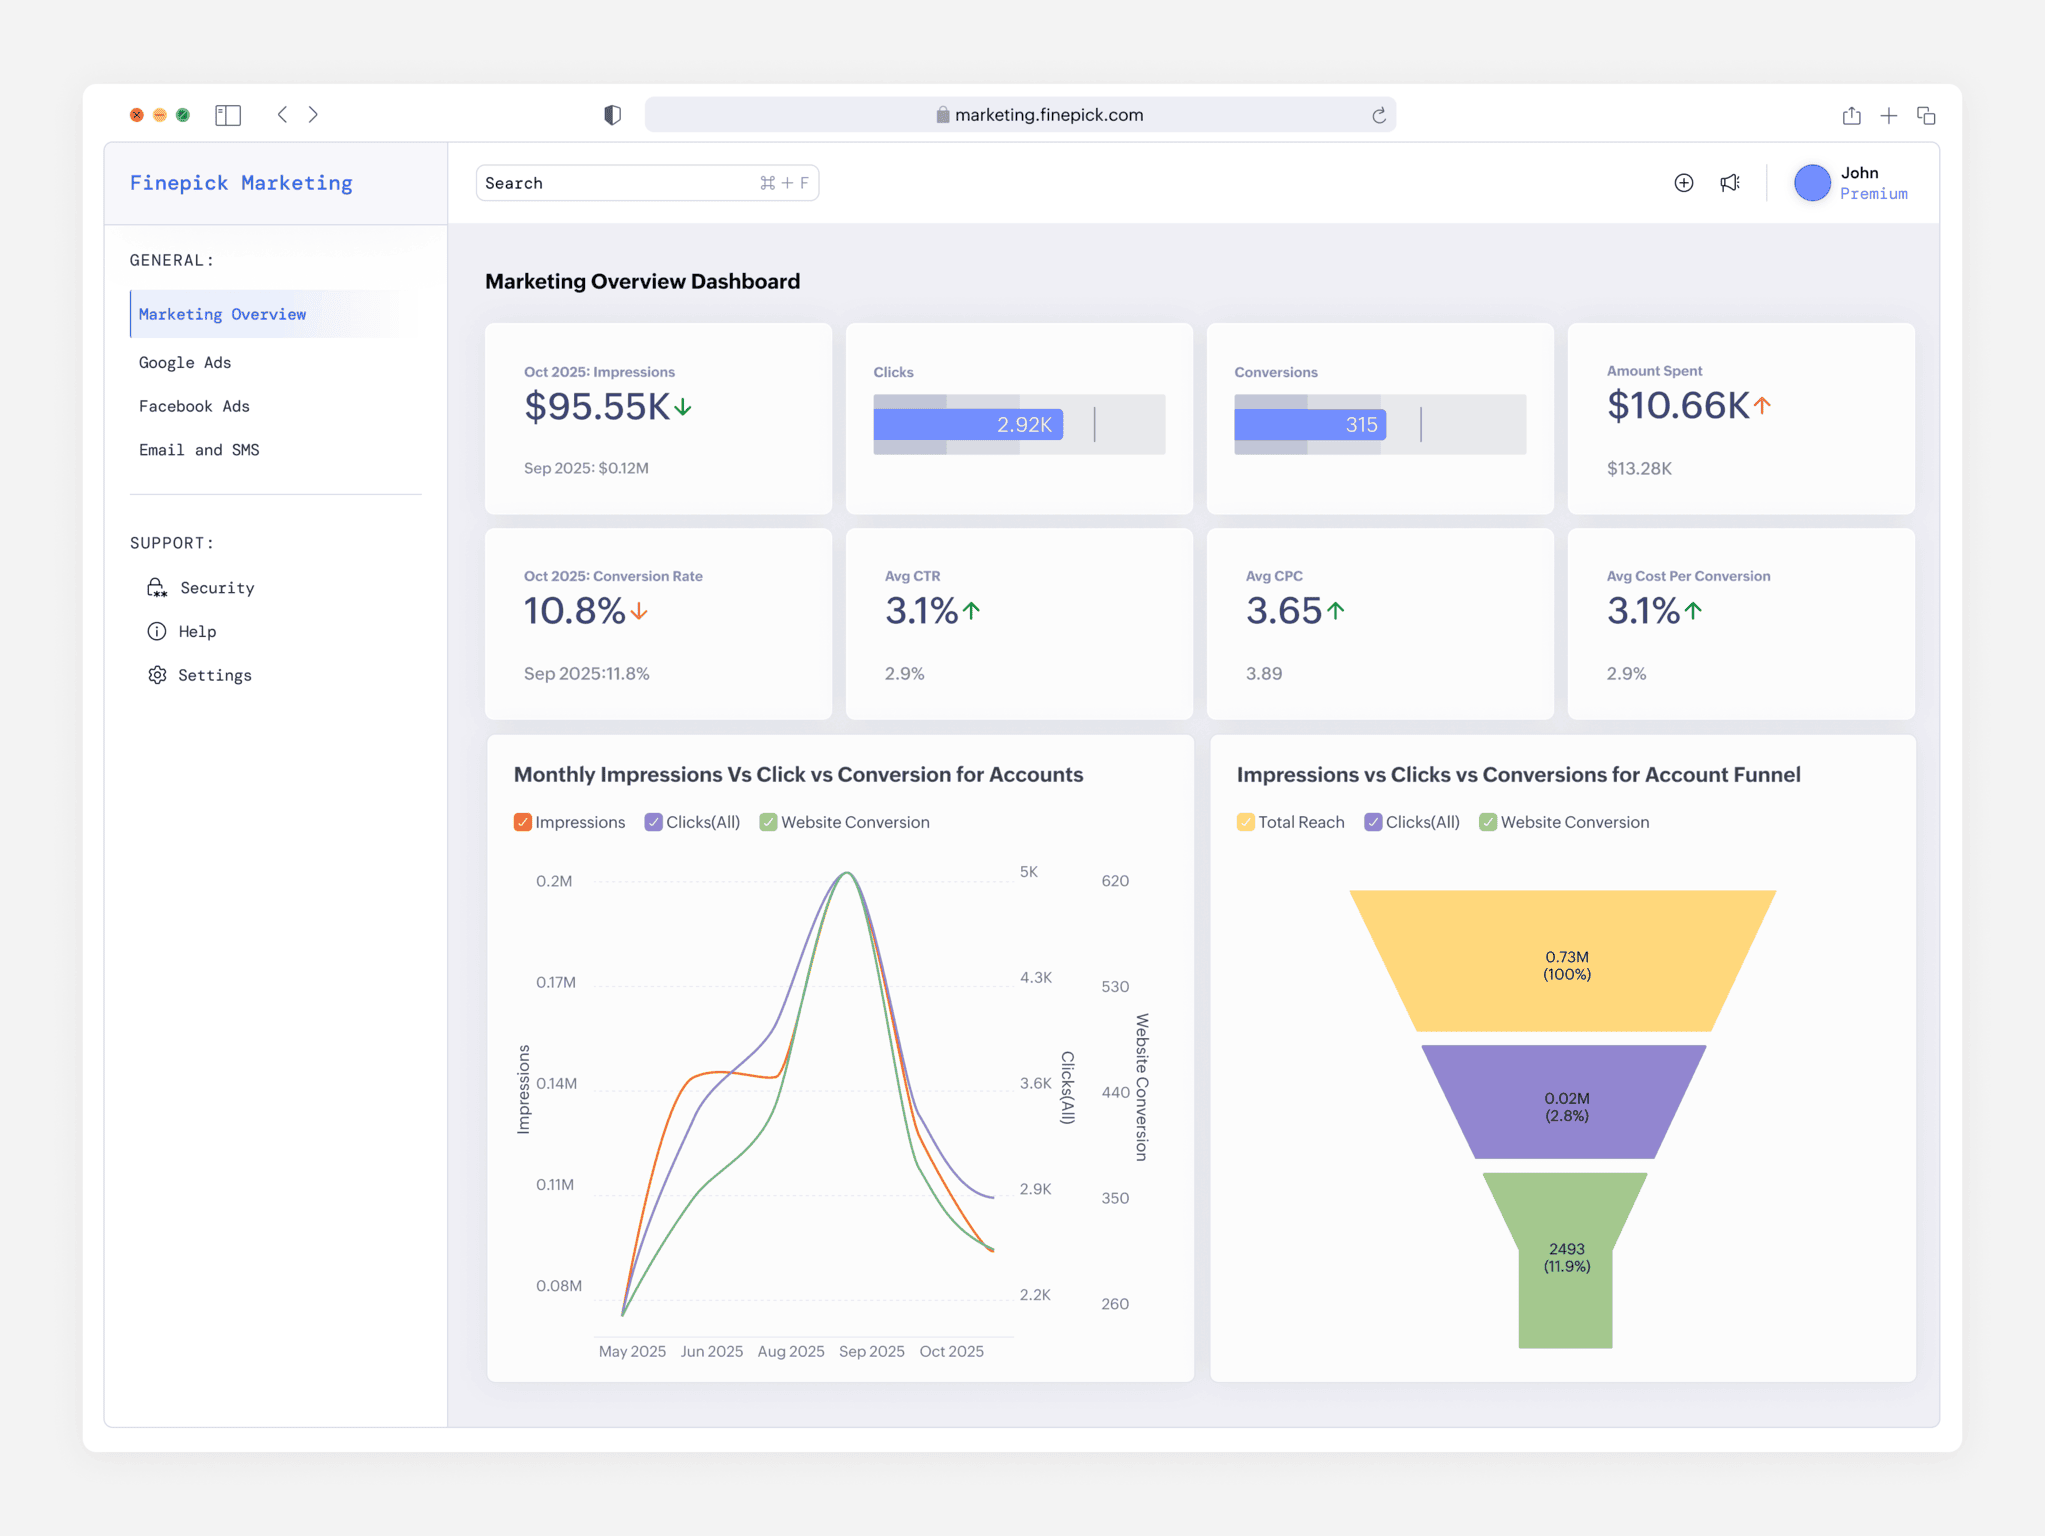The height and width of the screenshot is (1536, 2045).
Task: Switch to the Facebook Ads section
Action: click(194, 406)
